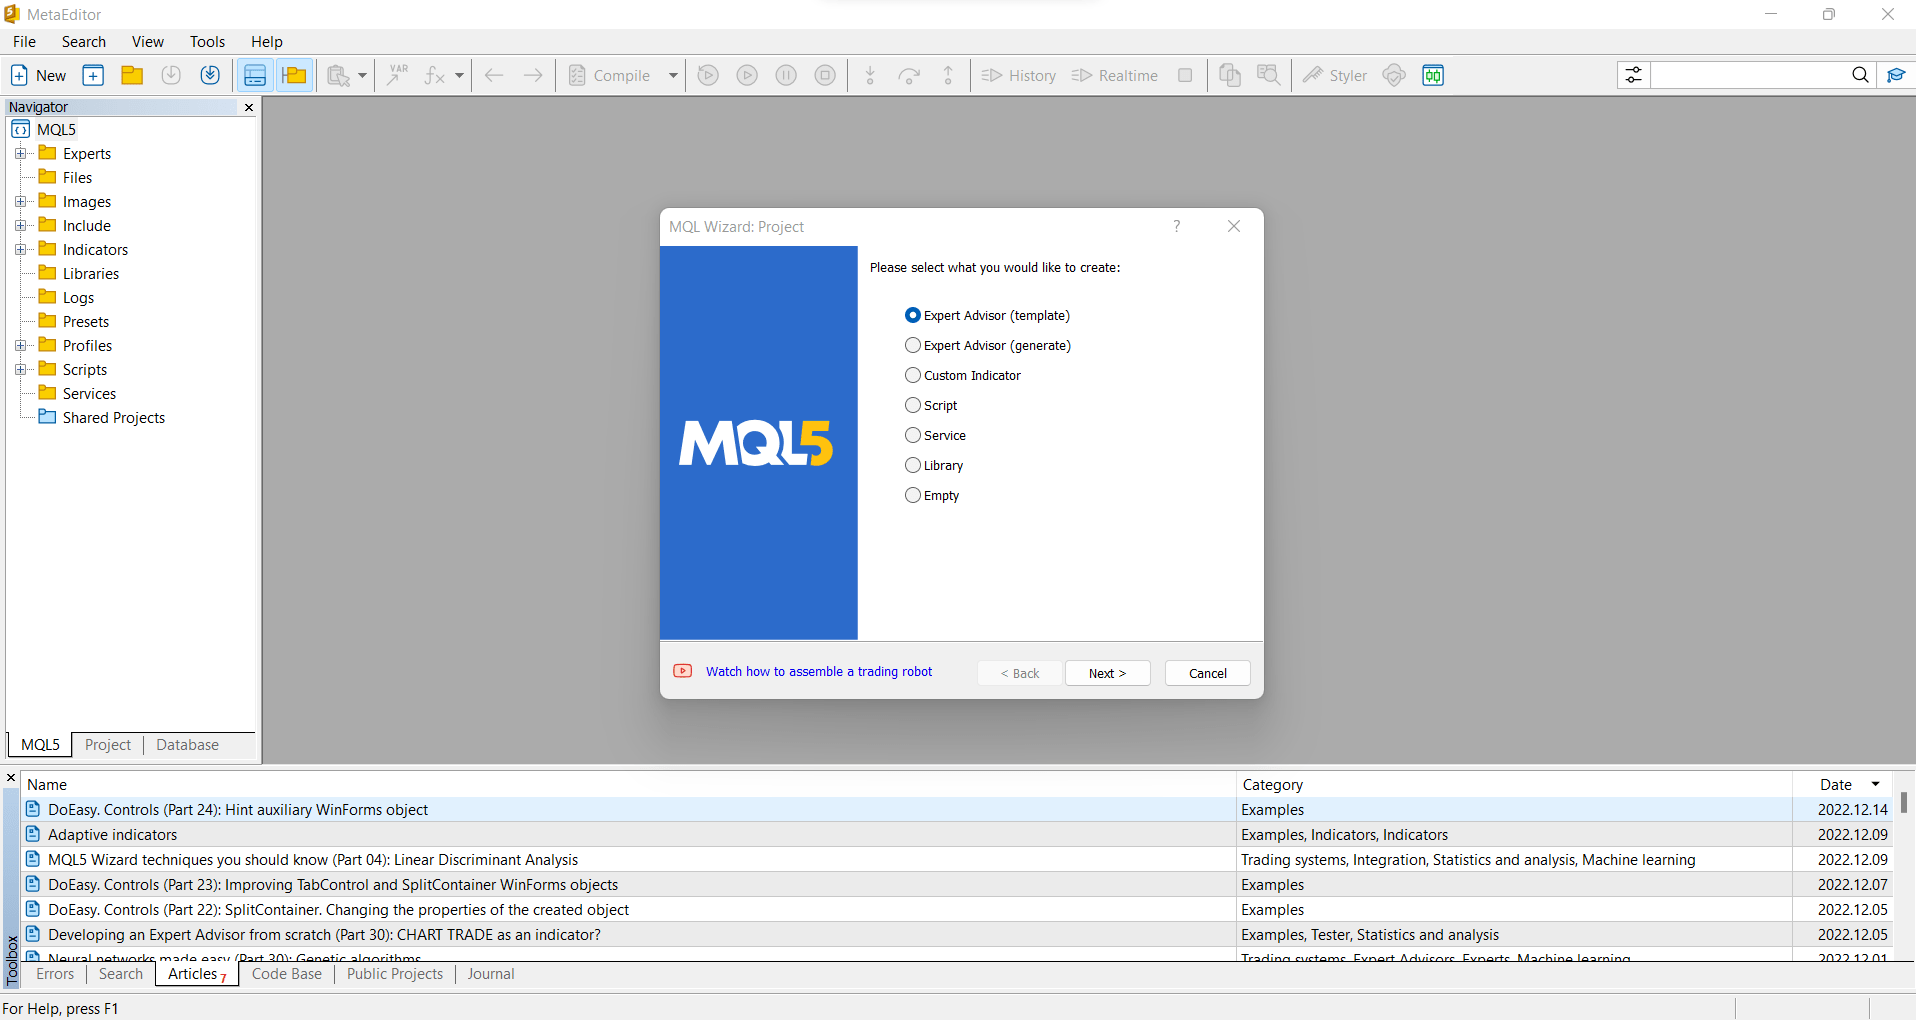Open the File menu

click(24, 41)
